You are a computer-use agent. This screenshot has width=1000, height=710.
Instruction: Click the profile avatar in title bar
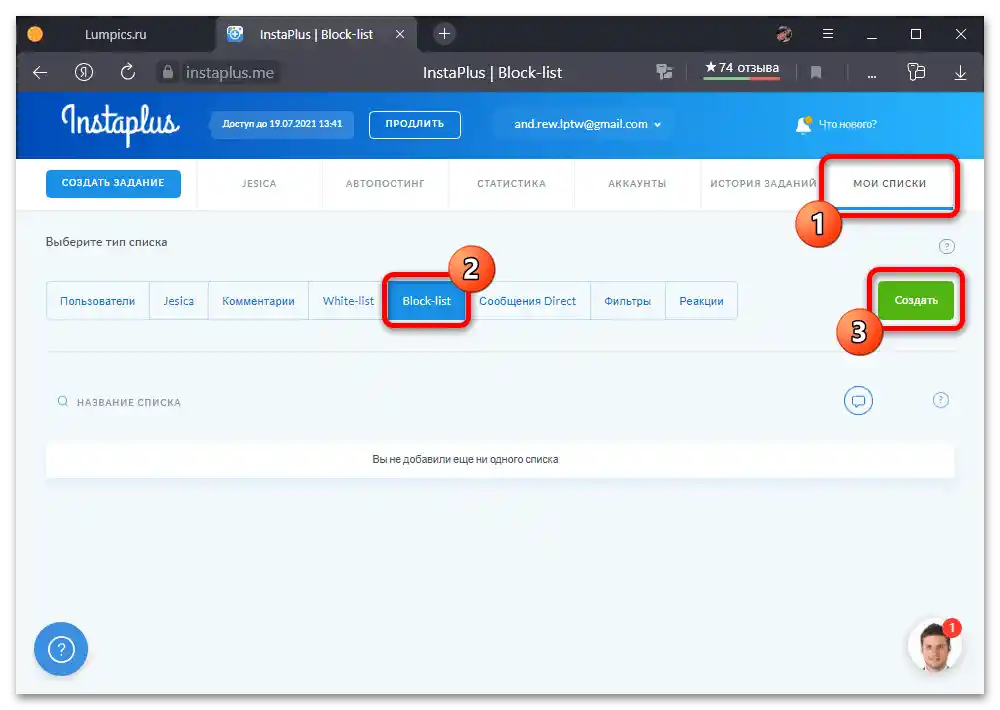coord(784,34)
